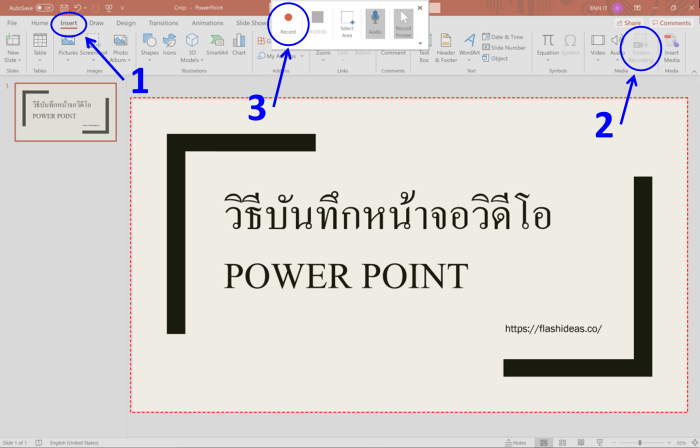Switch to the Home tab

tap(39, 23)
